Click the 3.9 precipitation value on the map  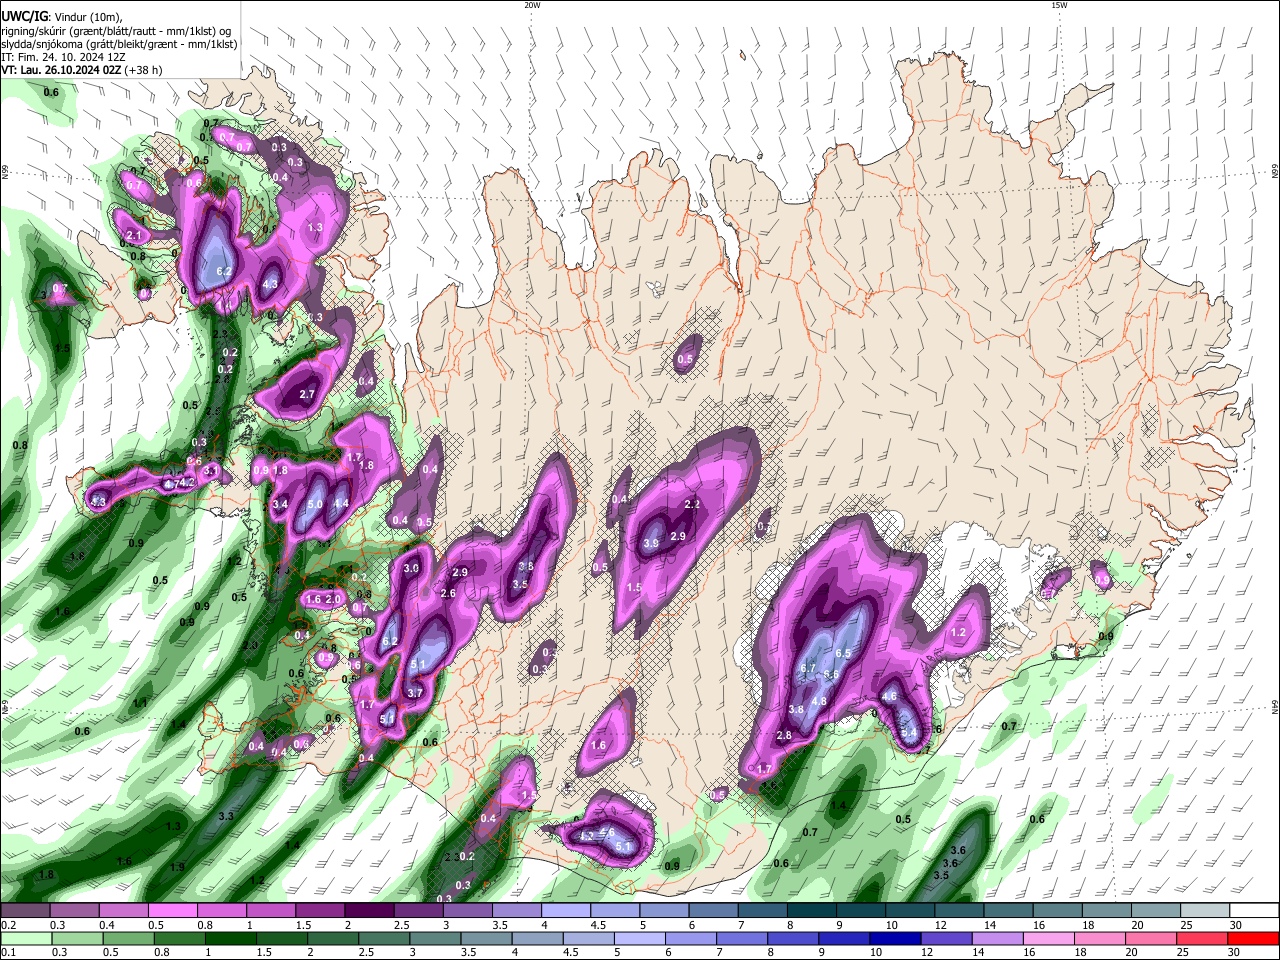(651, 543)
